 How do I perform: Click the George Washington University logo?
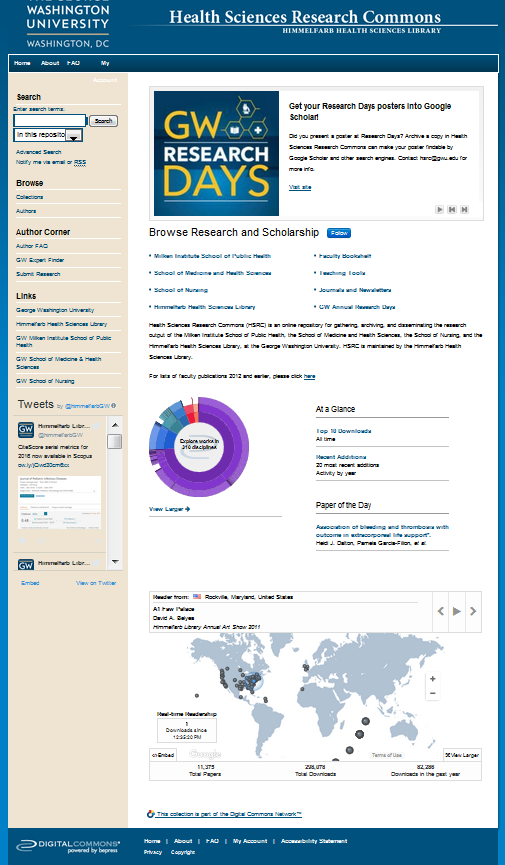coord(68,24)
